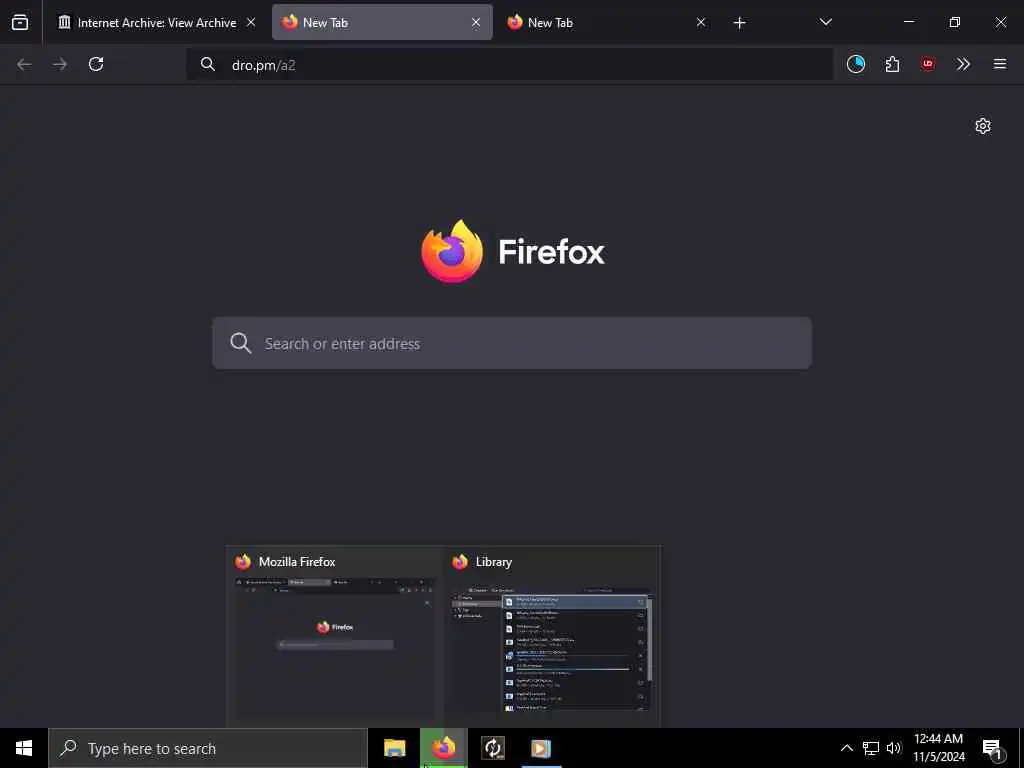
Task: Click the Mozilla Firefox preview title
Action: click(x=297, y=562)
